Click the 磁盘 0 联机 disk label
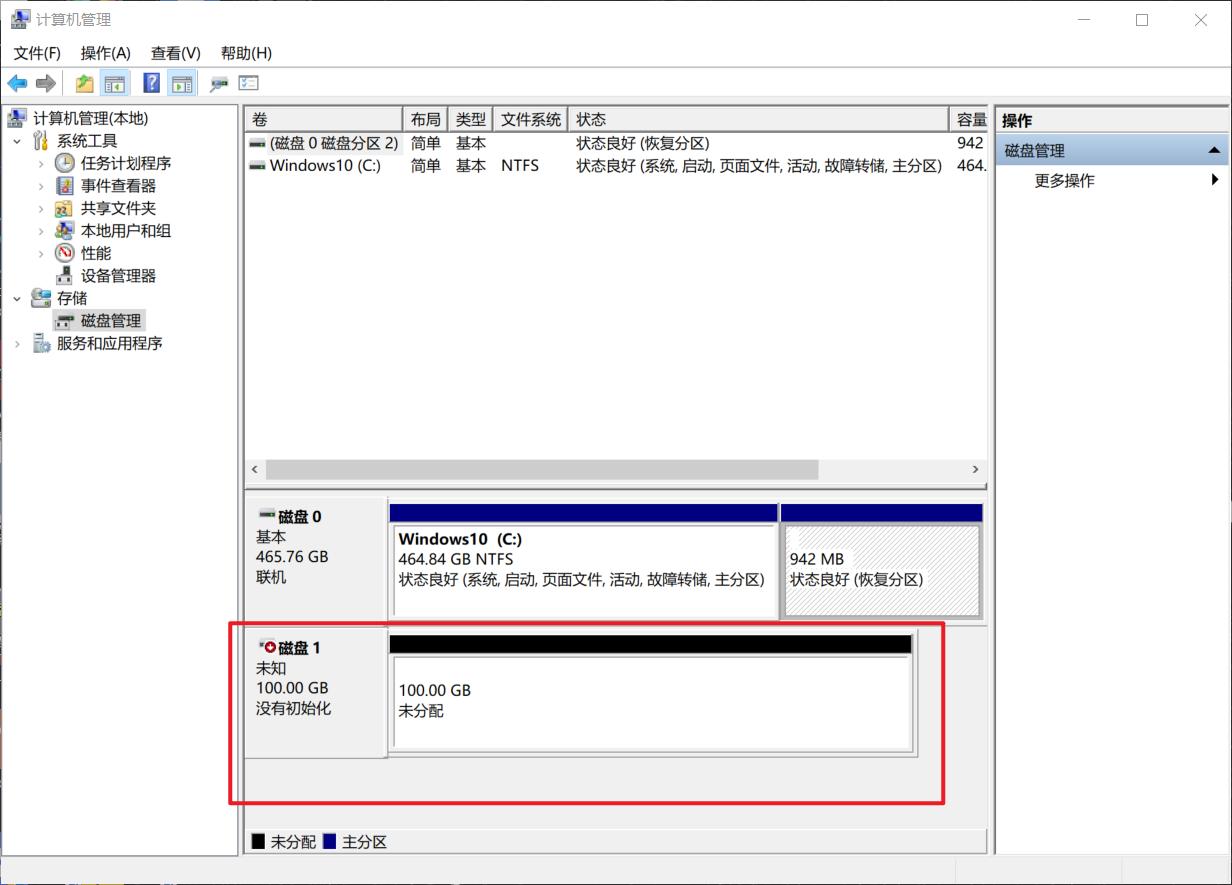Screen dimensions: 1232x885 (x=315, y=560)
